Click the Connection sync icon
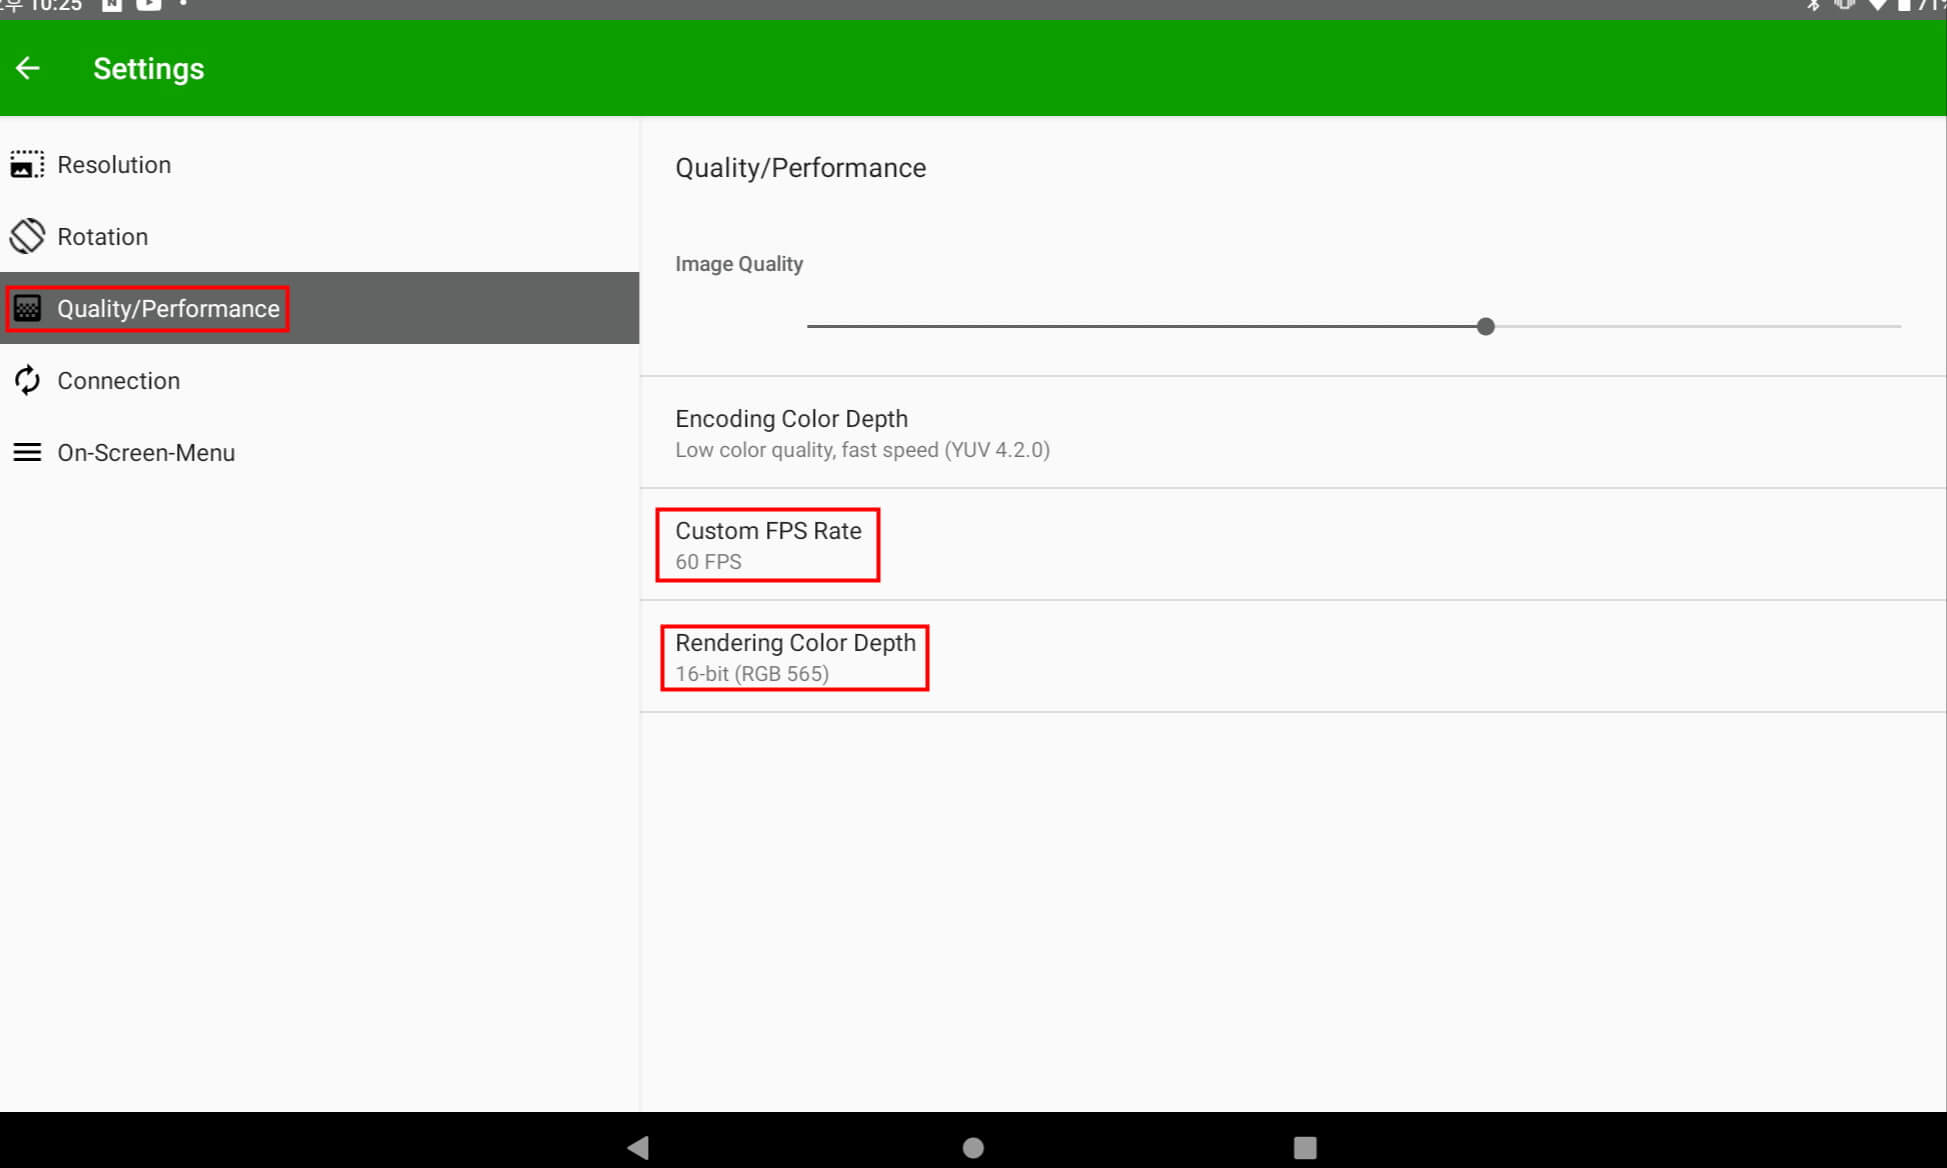This screenshot has width=1947, height=1168. coord(27,380)
